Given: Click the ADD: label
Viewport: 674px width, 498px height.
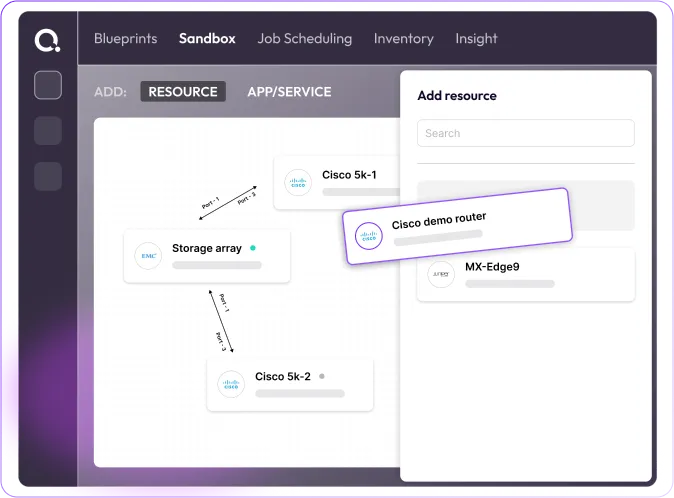Looking at the screenshot, I should tap(110, 92).
